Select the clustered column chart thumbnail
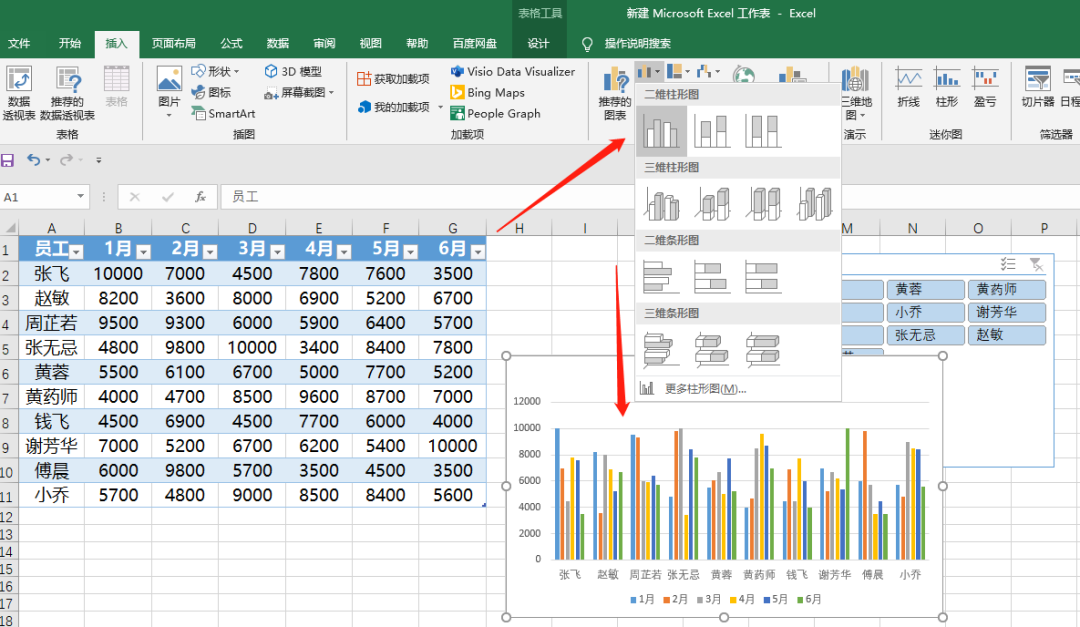 click(x=661, y=129)
